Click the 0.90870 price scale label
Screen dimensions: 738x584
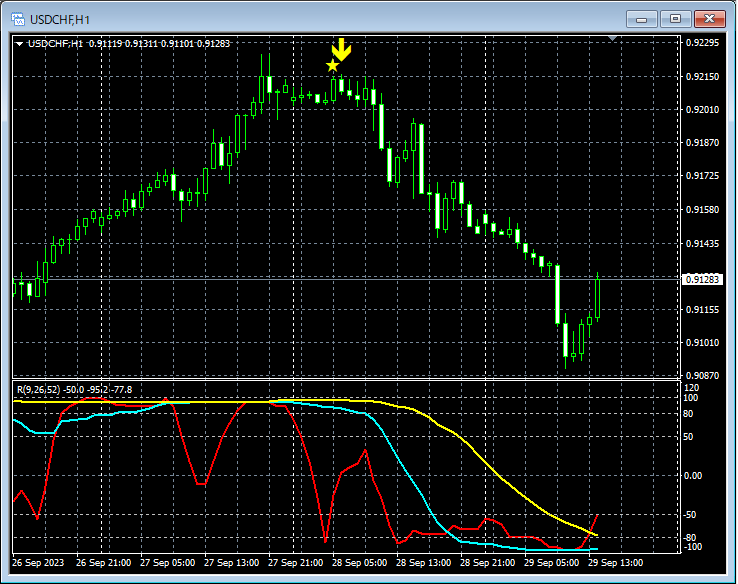(x=702, y=376)
